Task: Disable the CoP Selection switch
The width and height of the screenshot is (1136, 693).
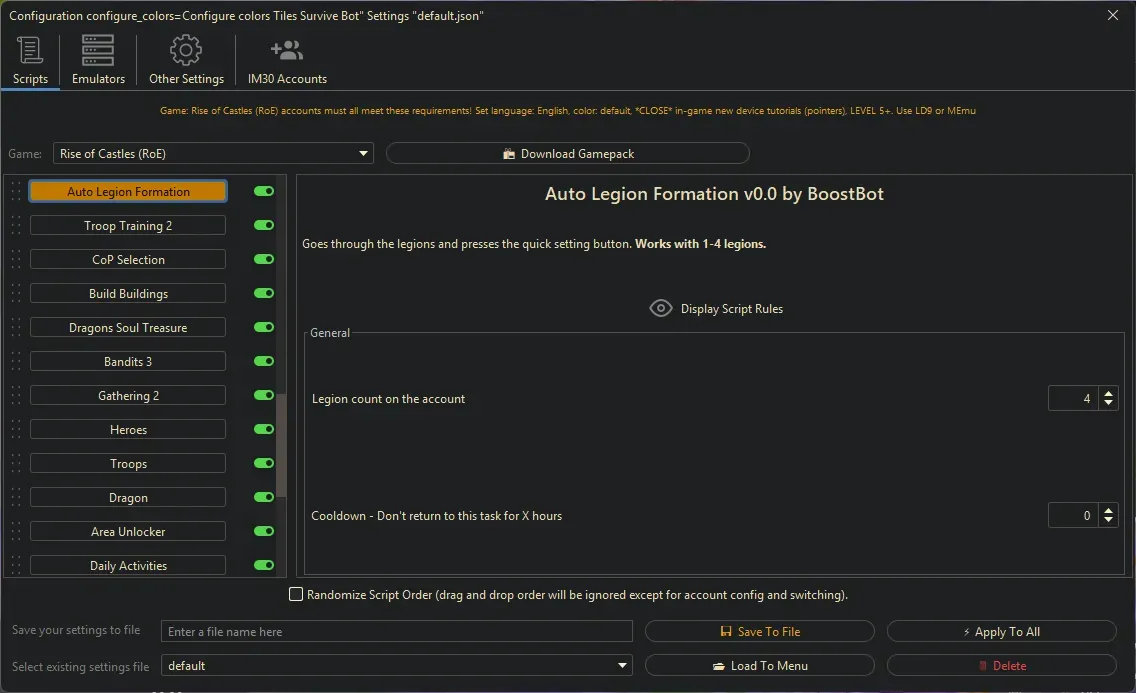Action: pyautogui.click(x=264, y=259)
